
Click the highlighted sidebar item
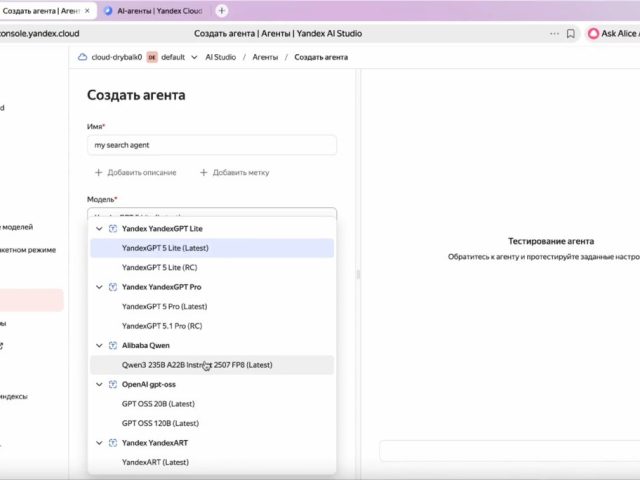pyautogui.click(x=31, y=300)
